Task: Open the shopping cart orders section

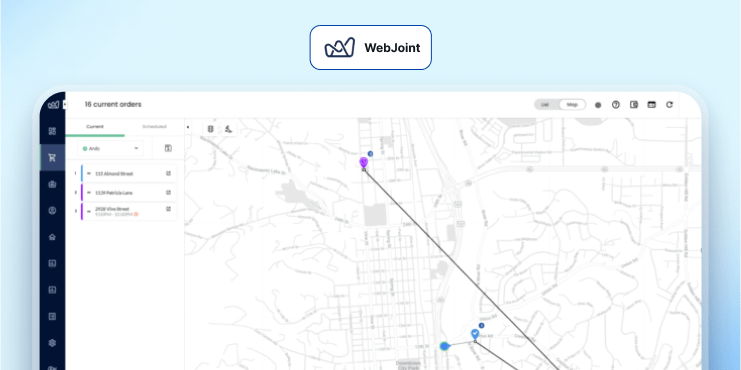Action: (x=52, y=157)
